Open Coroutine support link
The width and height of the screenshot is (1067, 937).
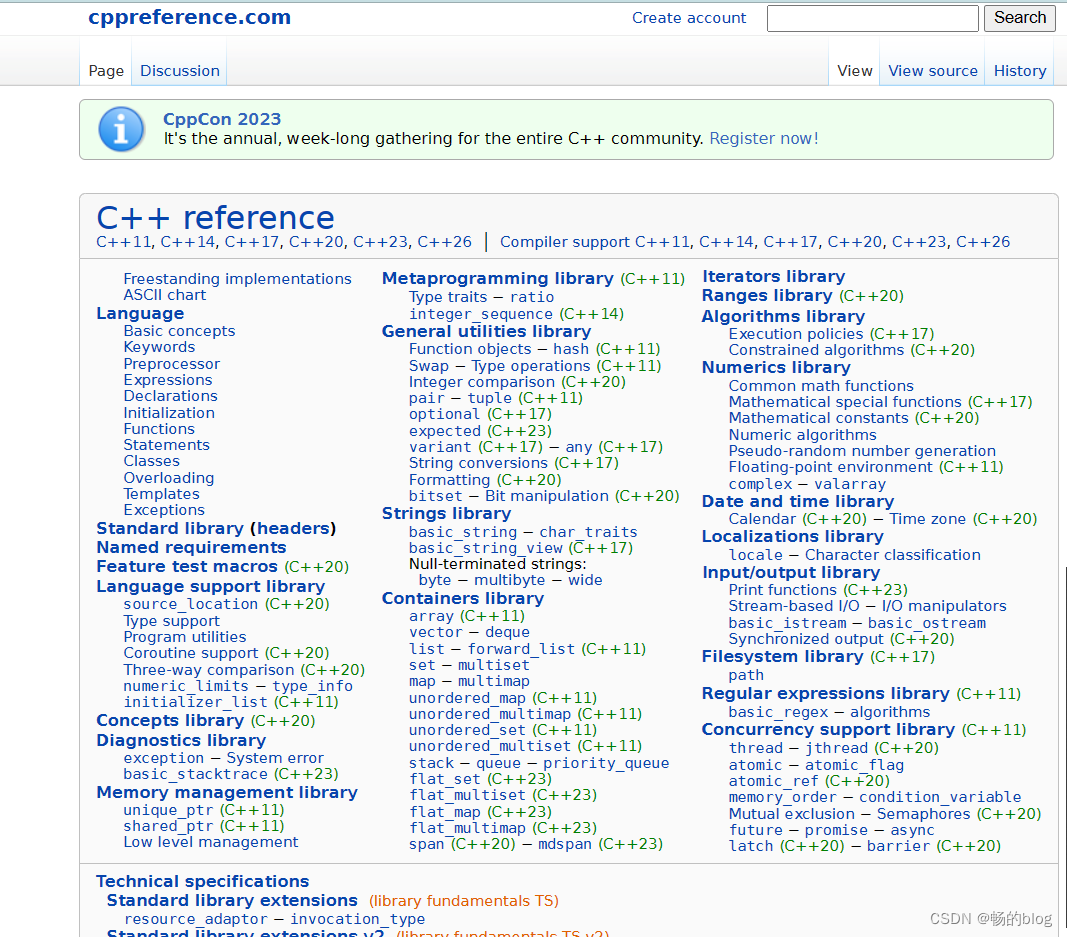(x=191, y=653)
